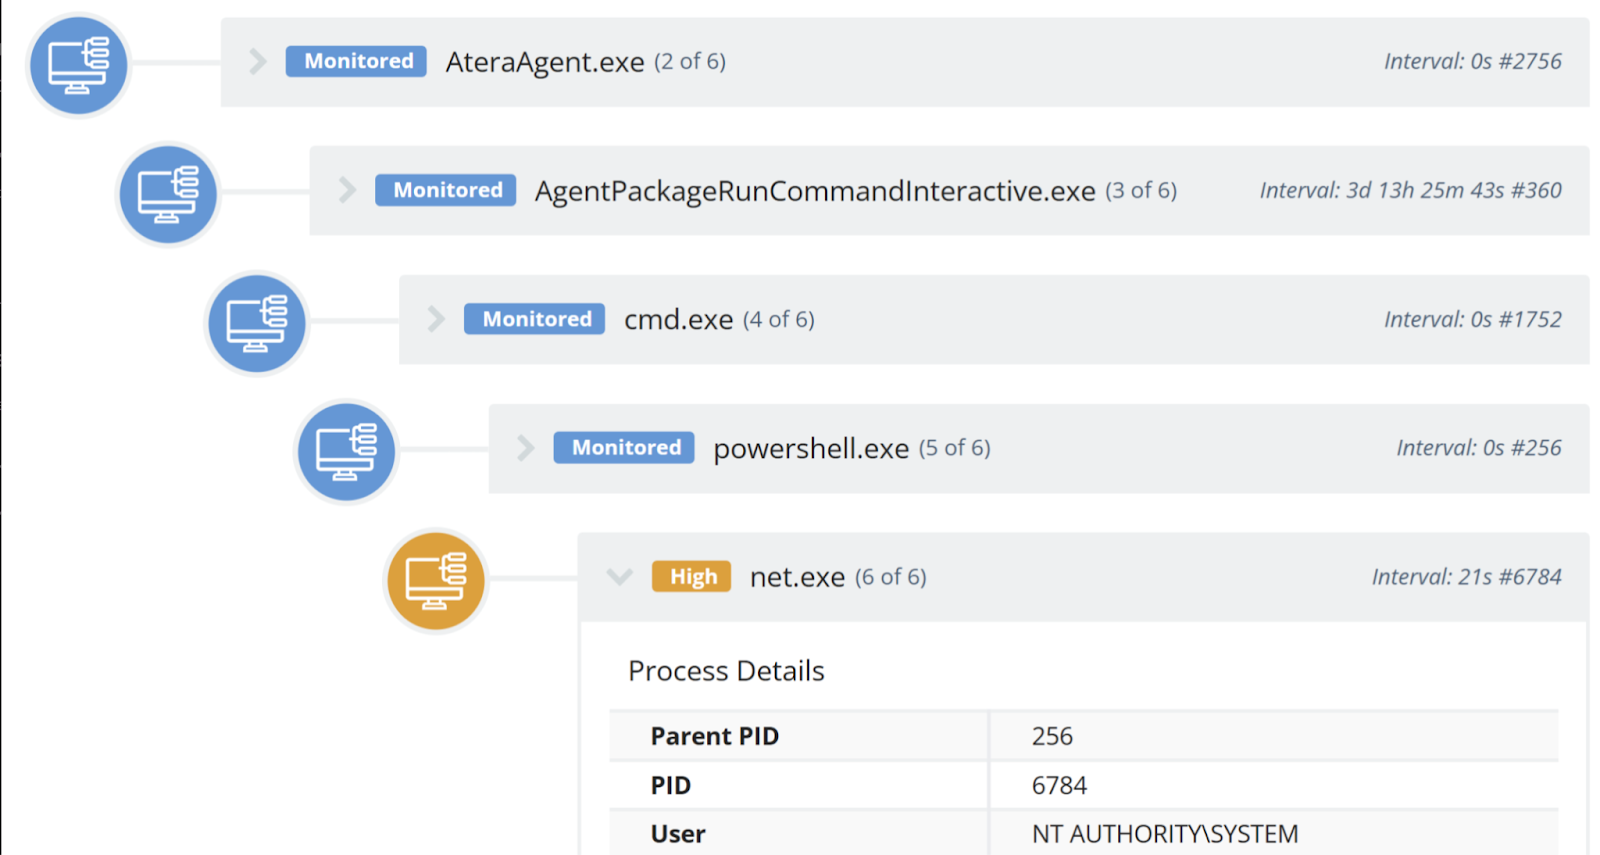The width and height of the screenshot is (1600, 855).
Task: Click the AgentPackageRunCommandInteractive.exe computer icon
Action: (x=167, y=194)
